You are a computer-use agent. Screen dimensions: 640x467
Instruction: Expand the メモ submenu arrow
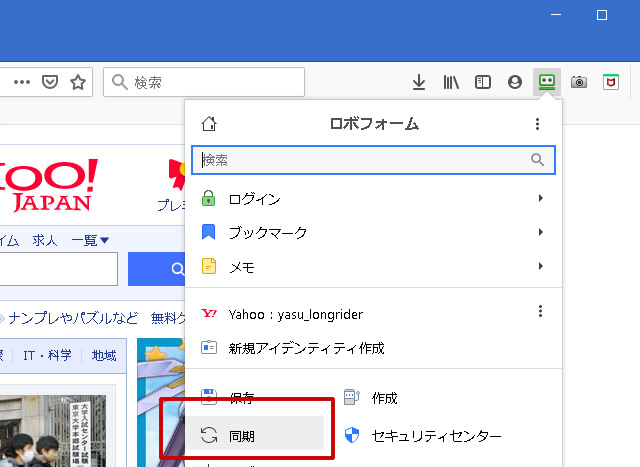pyautogui.click(x=540, y=266)
